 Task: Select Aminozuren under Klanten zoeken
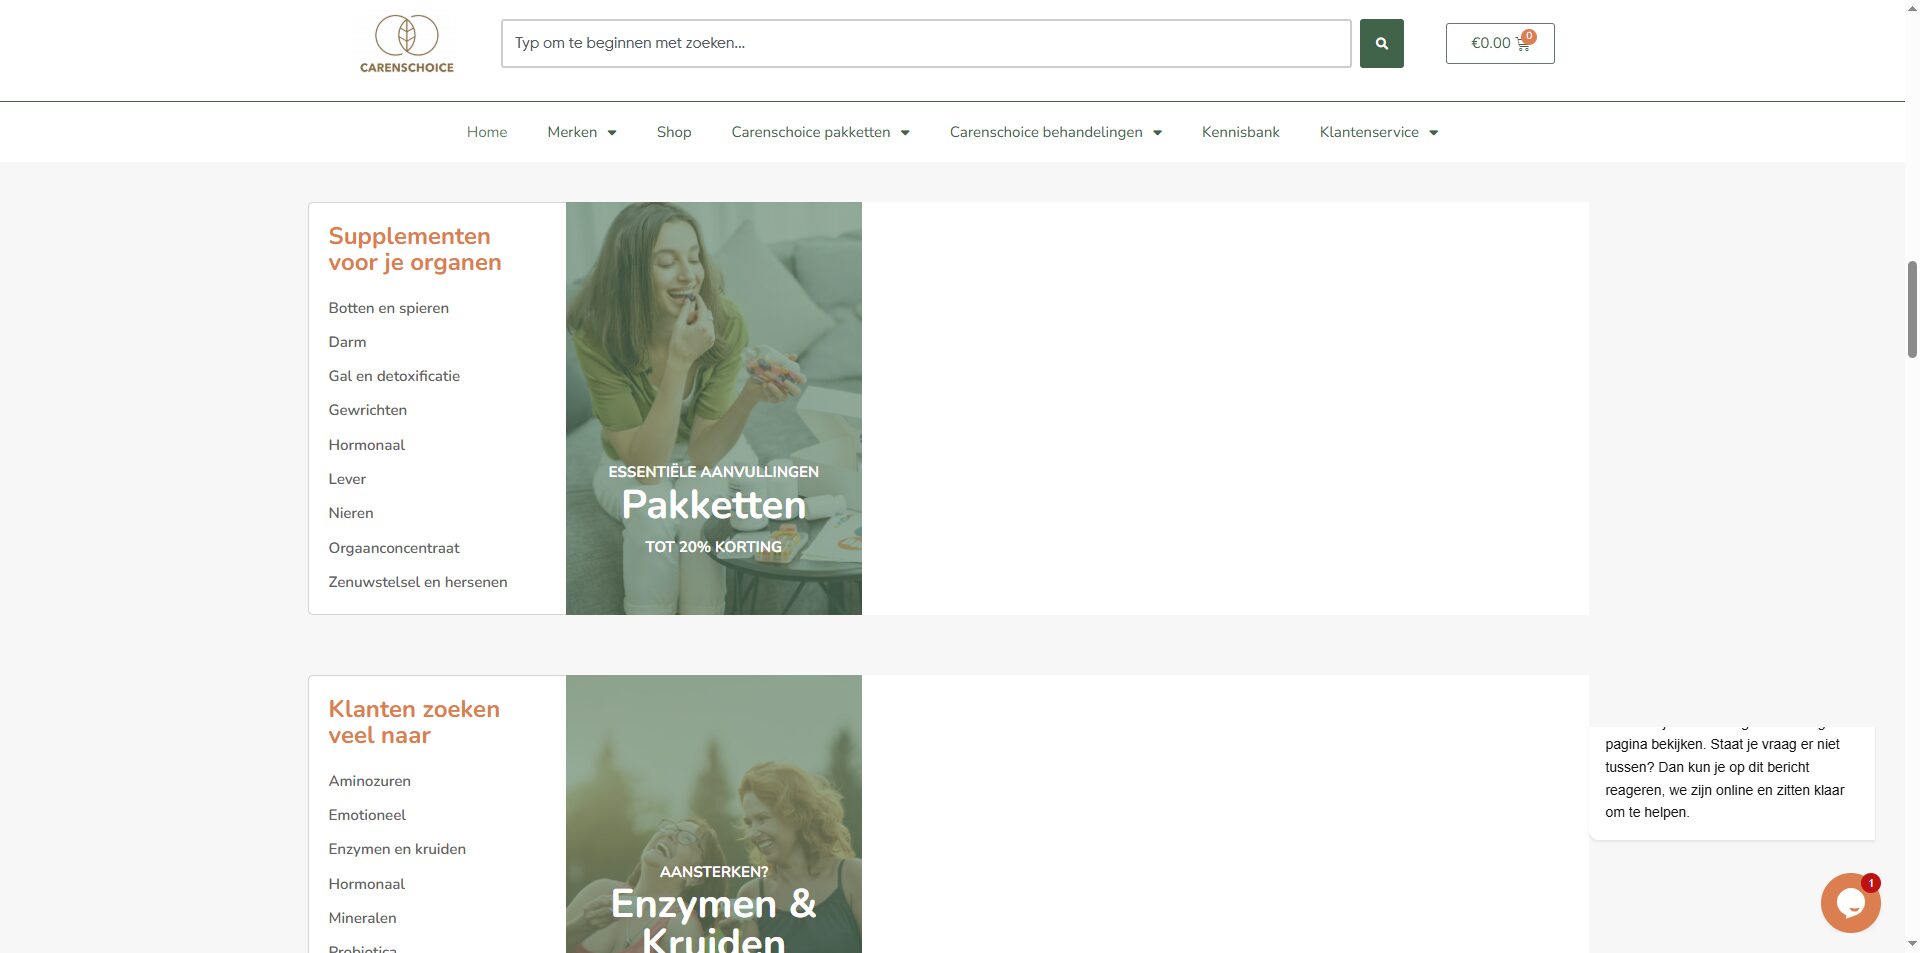click(369, 781)
